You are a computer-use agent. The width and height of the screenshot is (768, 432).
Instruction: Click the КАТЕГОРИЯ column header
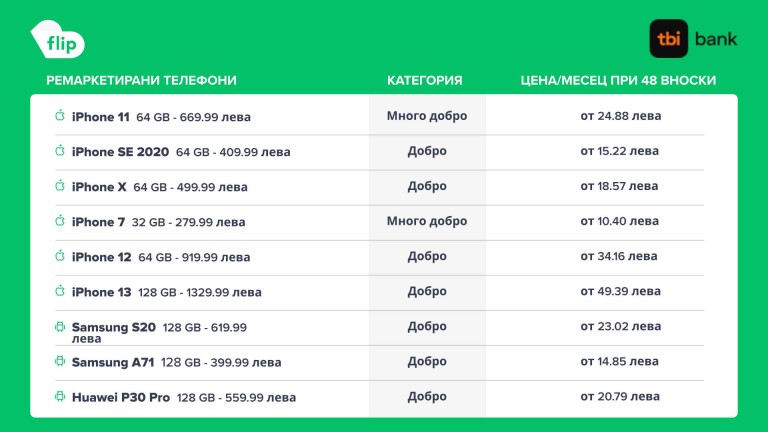[426, 80]
